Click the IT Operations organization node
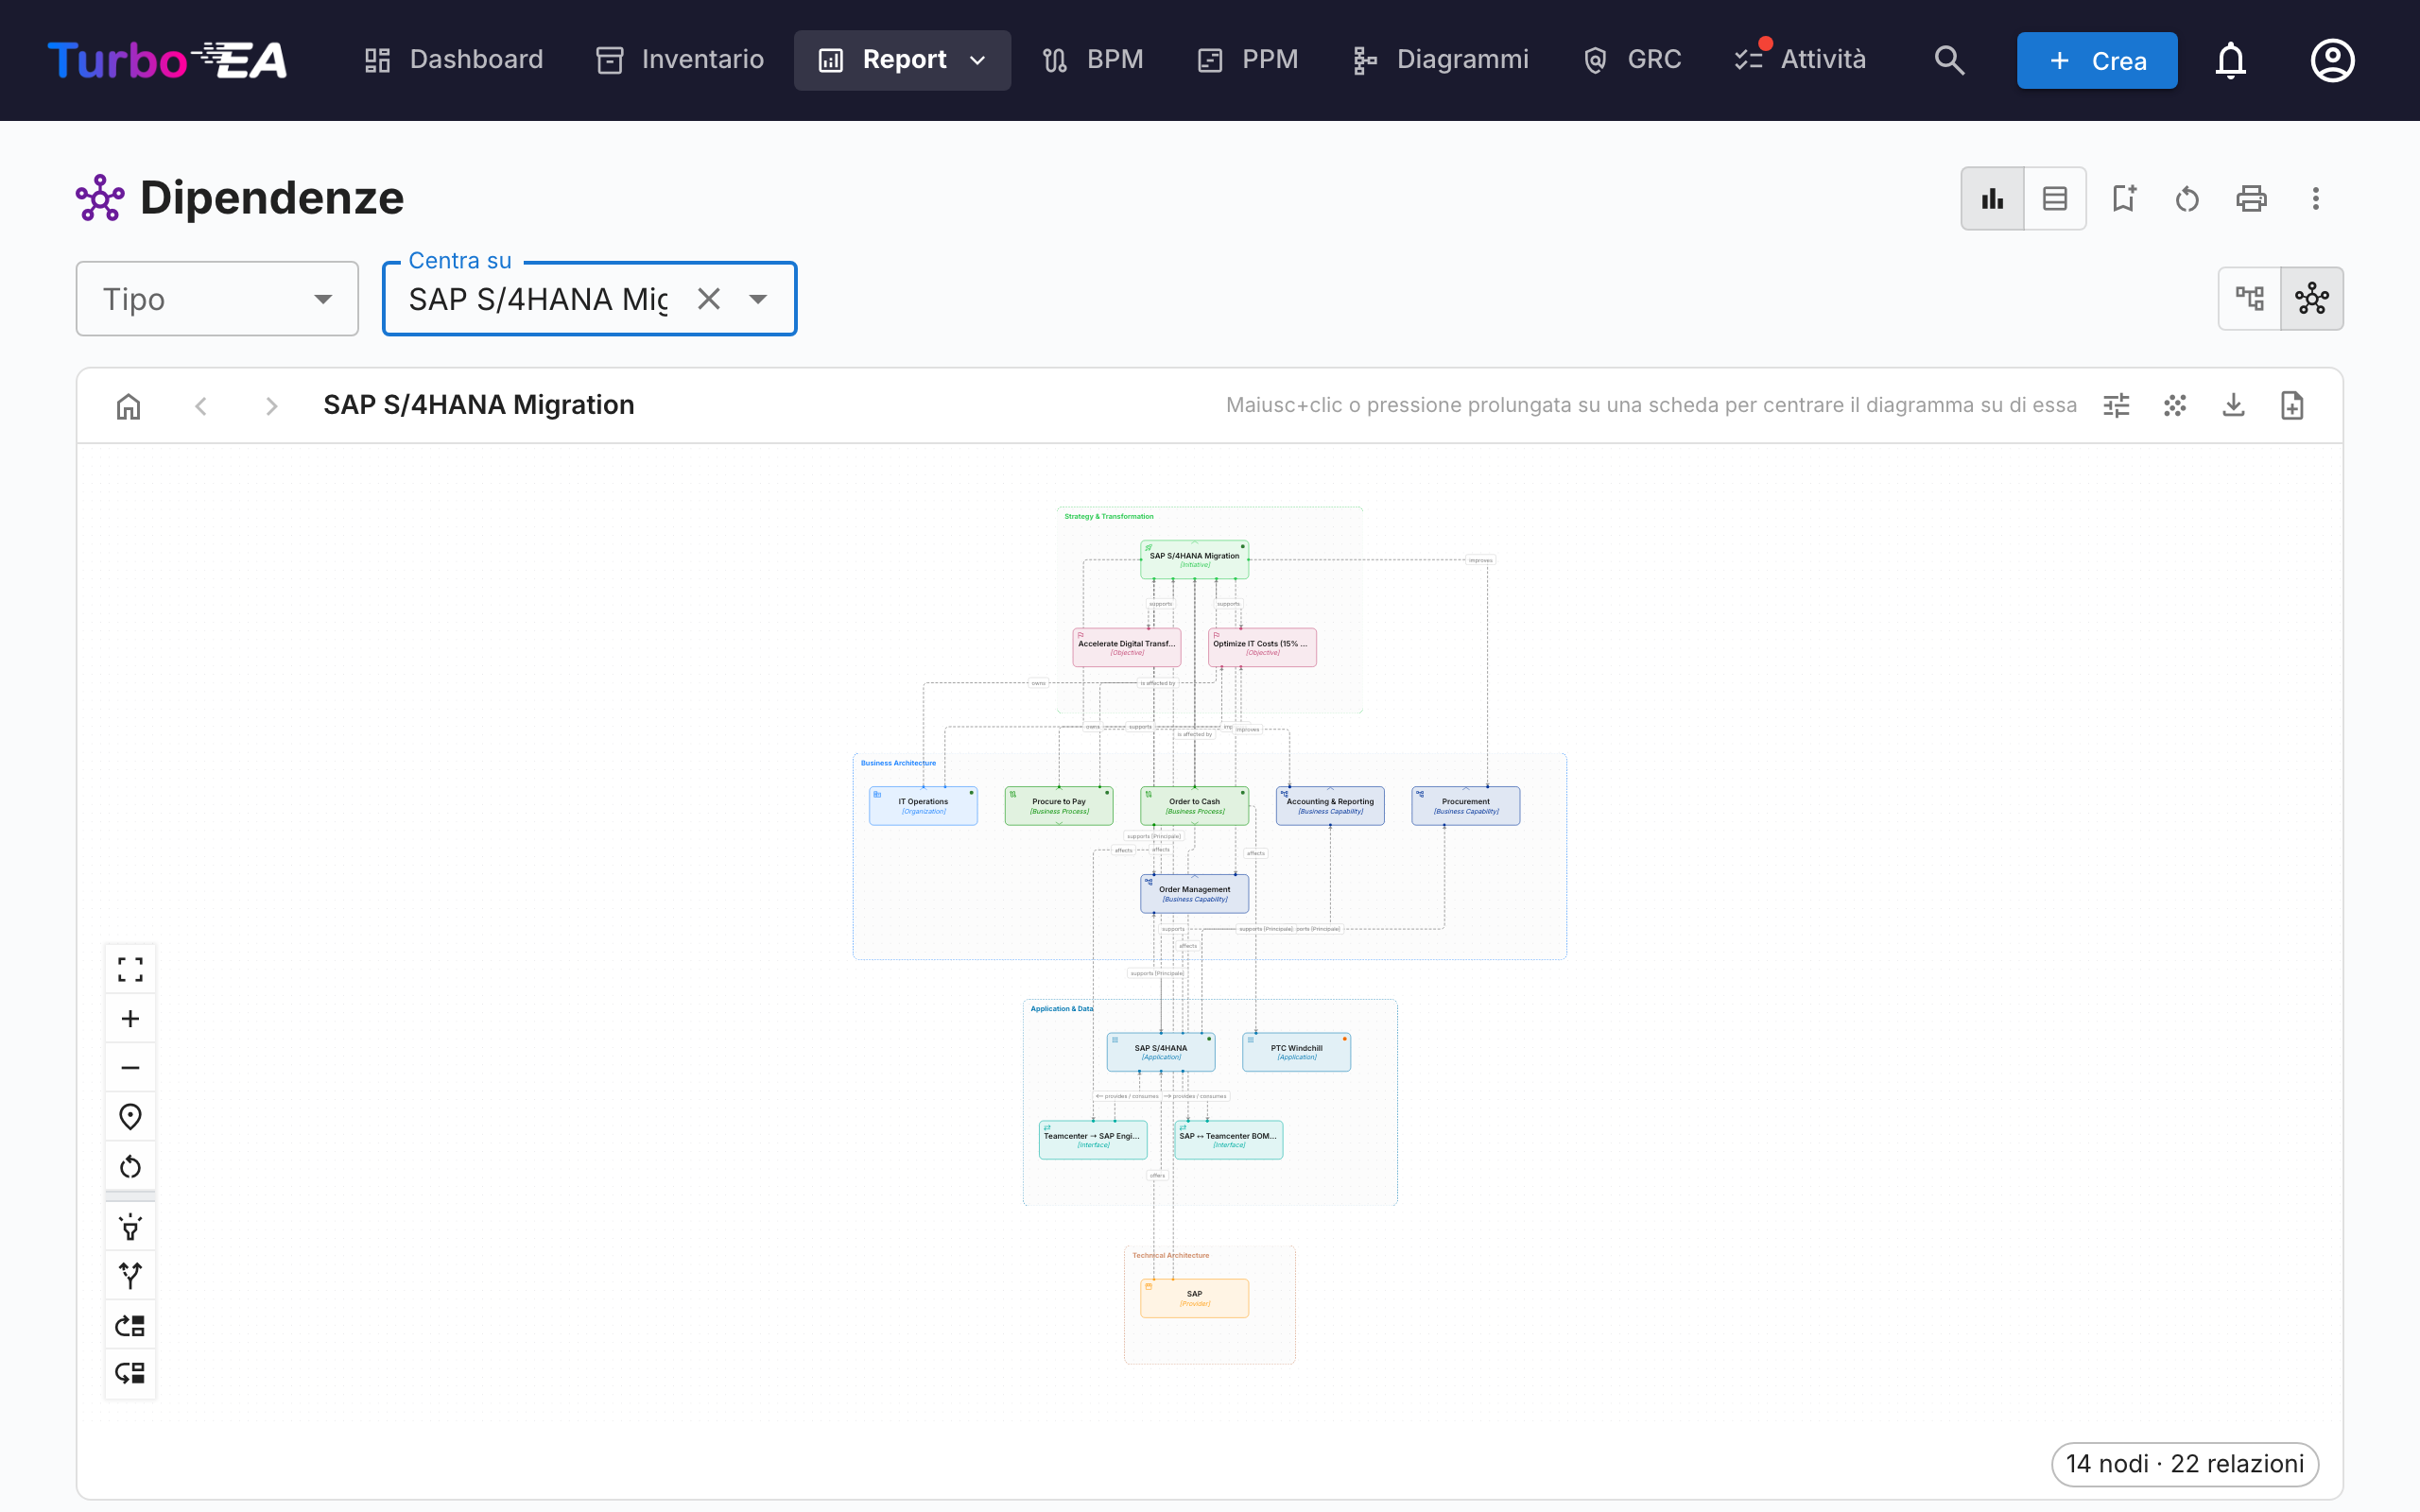This screenshot has height=1512, width=2420. [923, 805]
